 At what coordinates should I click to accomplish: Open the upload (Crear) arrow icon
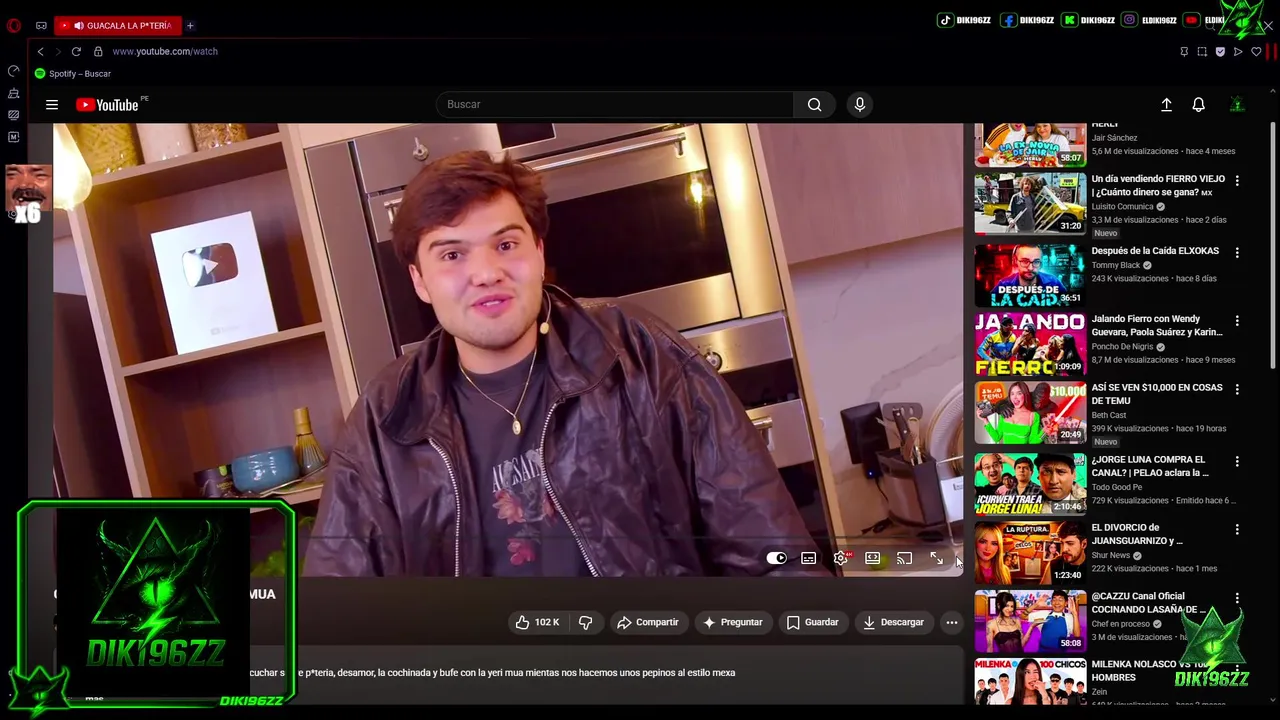[x=1166, y=104]
